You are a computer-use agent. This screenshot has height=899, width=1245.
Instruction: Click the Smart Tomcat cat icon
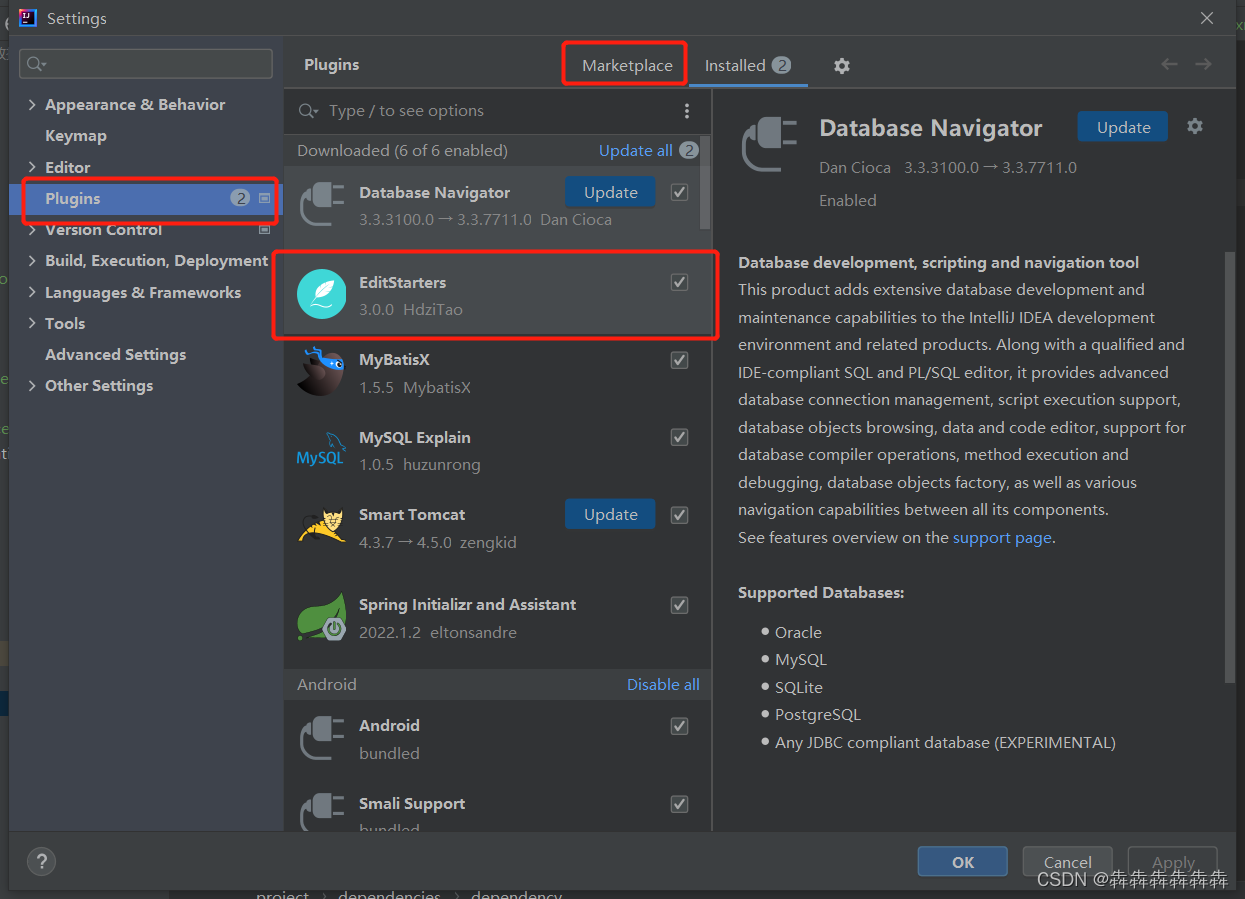coord(322,527)
